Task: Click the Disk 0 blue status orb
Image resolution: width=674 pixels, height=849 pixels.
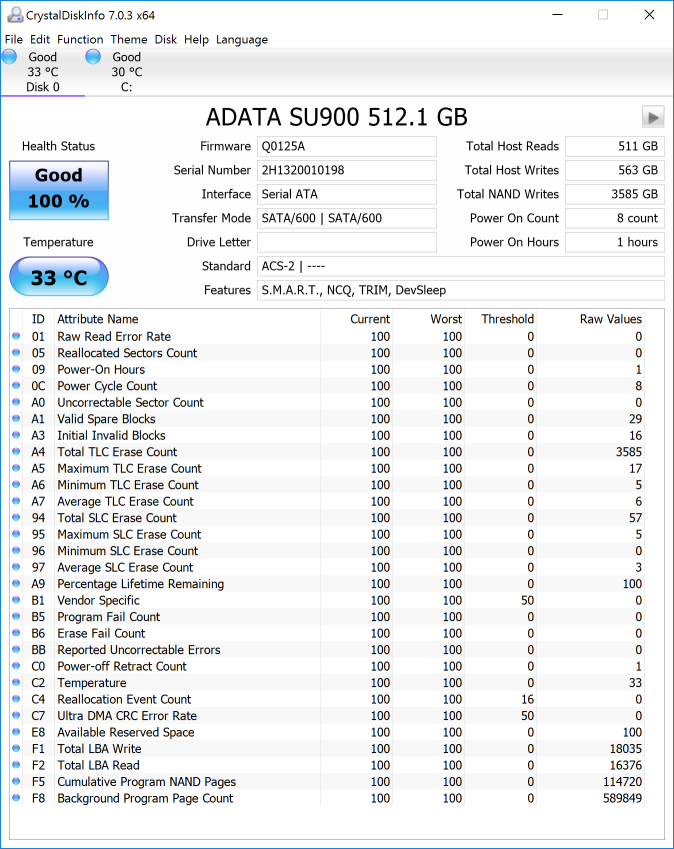Action: (x=10, y=57)
